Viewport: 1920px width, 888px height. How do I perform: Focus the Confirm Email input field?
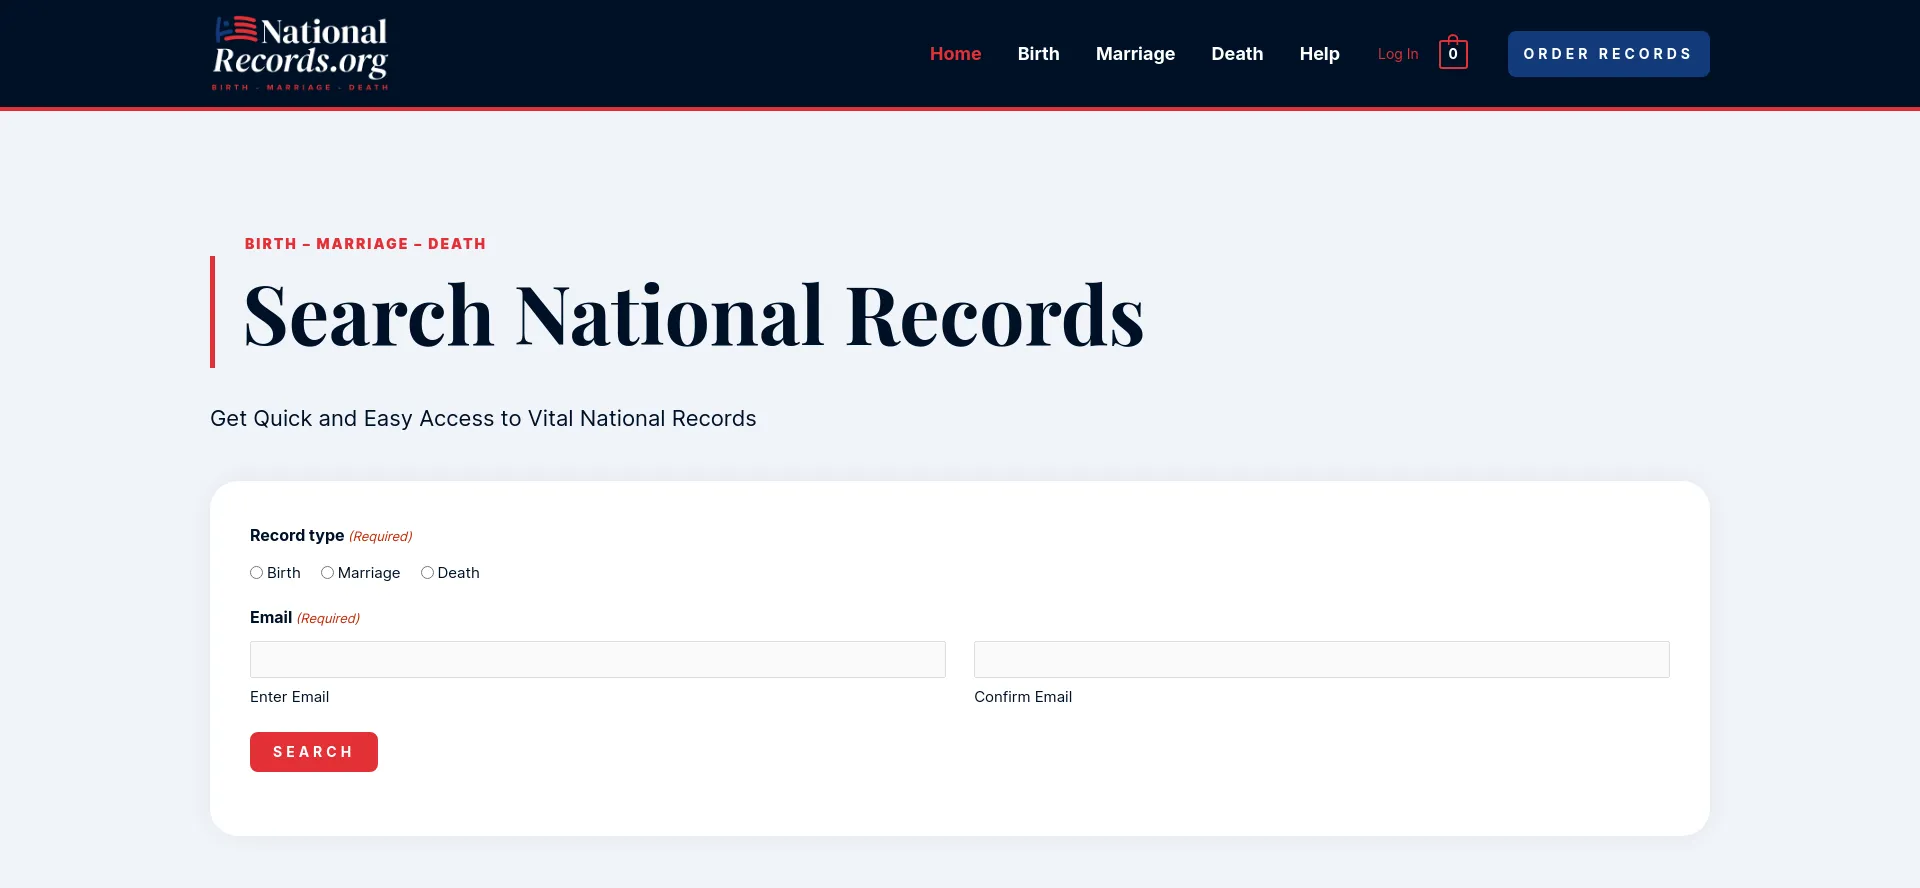point(1322,659)
